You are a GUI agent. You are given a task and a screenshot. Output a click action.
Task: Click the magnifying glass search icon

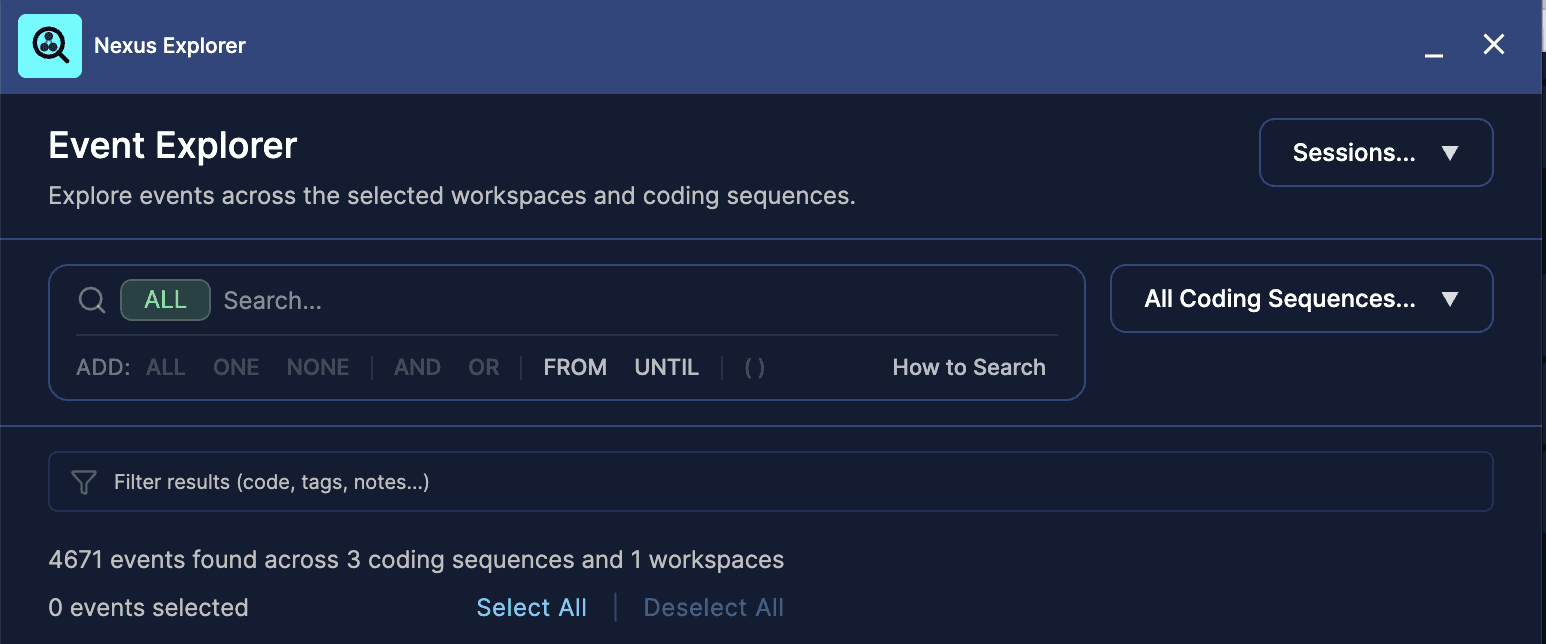point(92,300)
